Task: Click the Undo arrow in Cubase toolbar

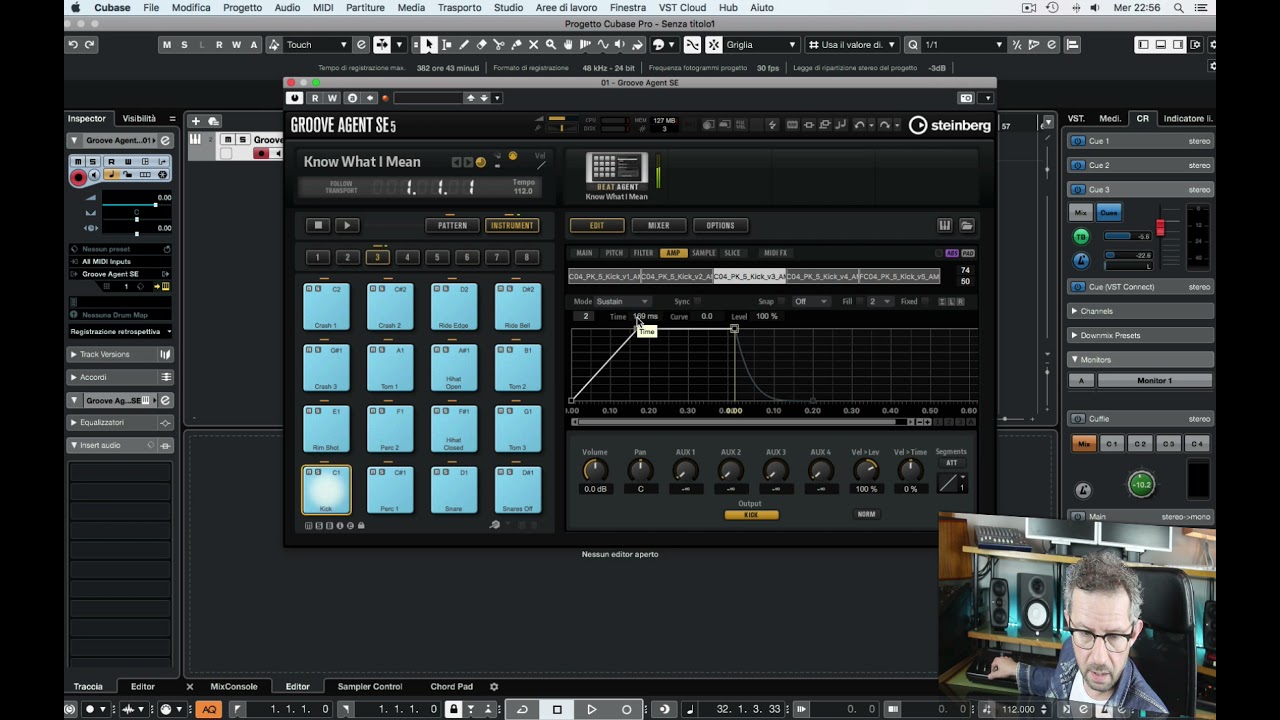Action: click(73, 44)
